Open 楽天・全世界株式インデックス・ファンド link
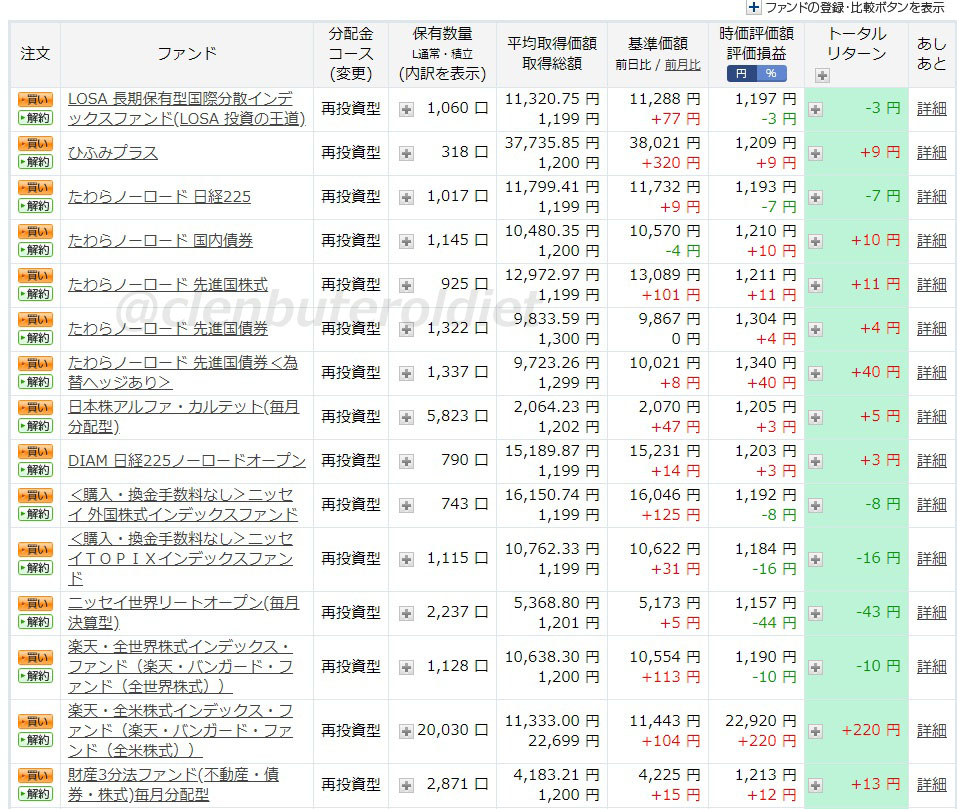This screenshot has height=809, width=957. 180,666
